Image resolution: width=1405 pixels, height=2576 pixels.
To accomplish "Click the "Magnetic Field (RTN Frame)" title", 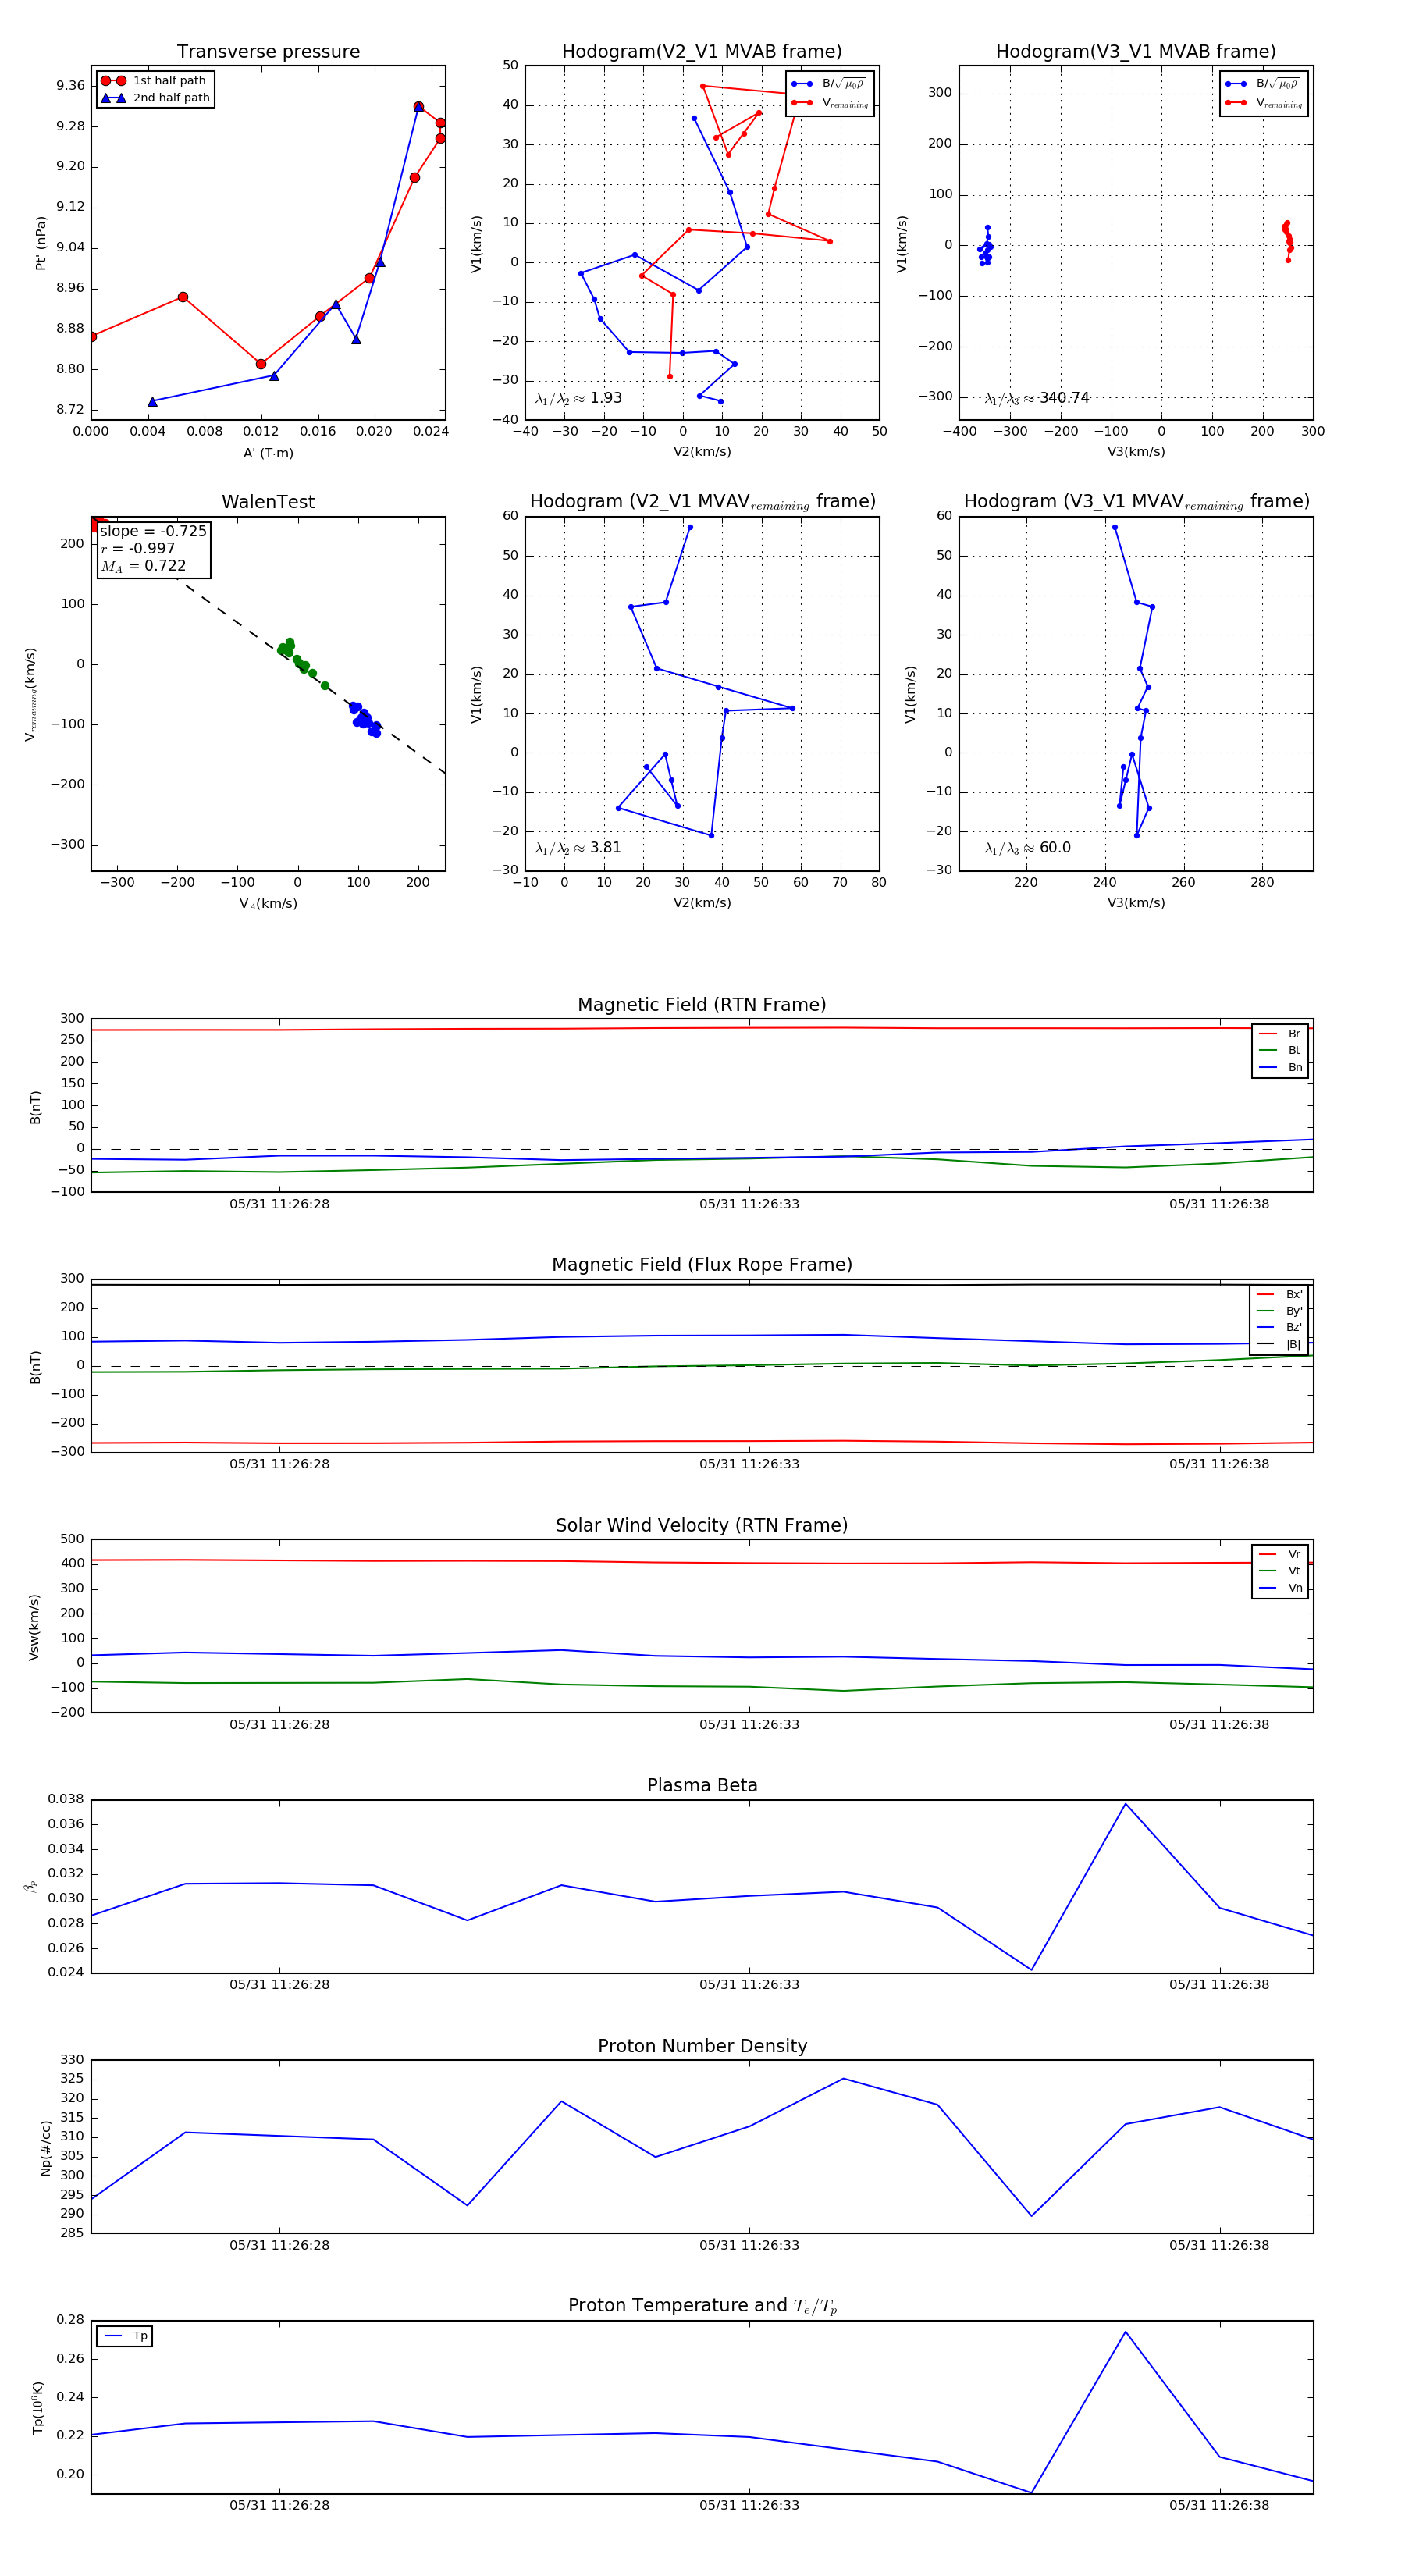I will tap(702, 1005).
